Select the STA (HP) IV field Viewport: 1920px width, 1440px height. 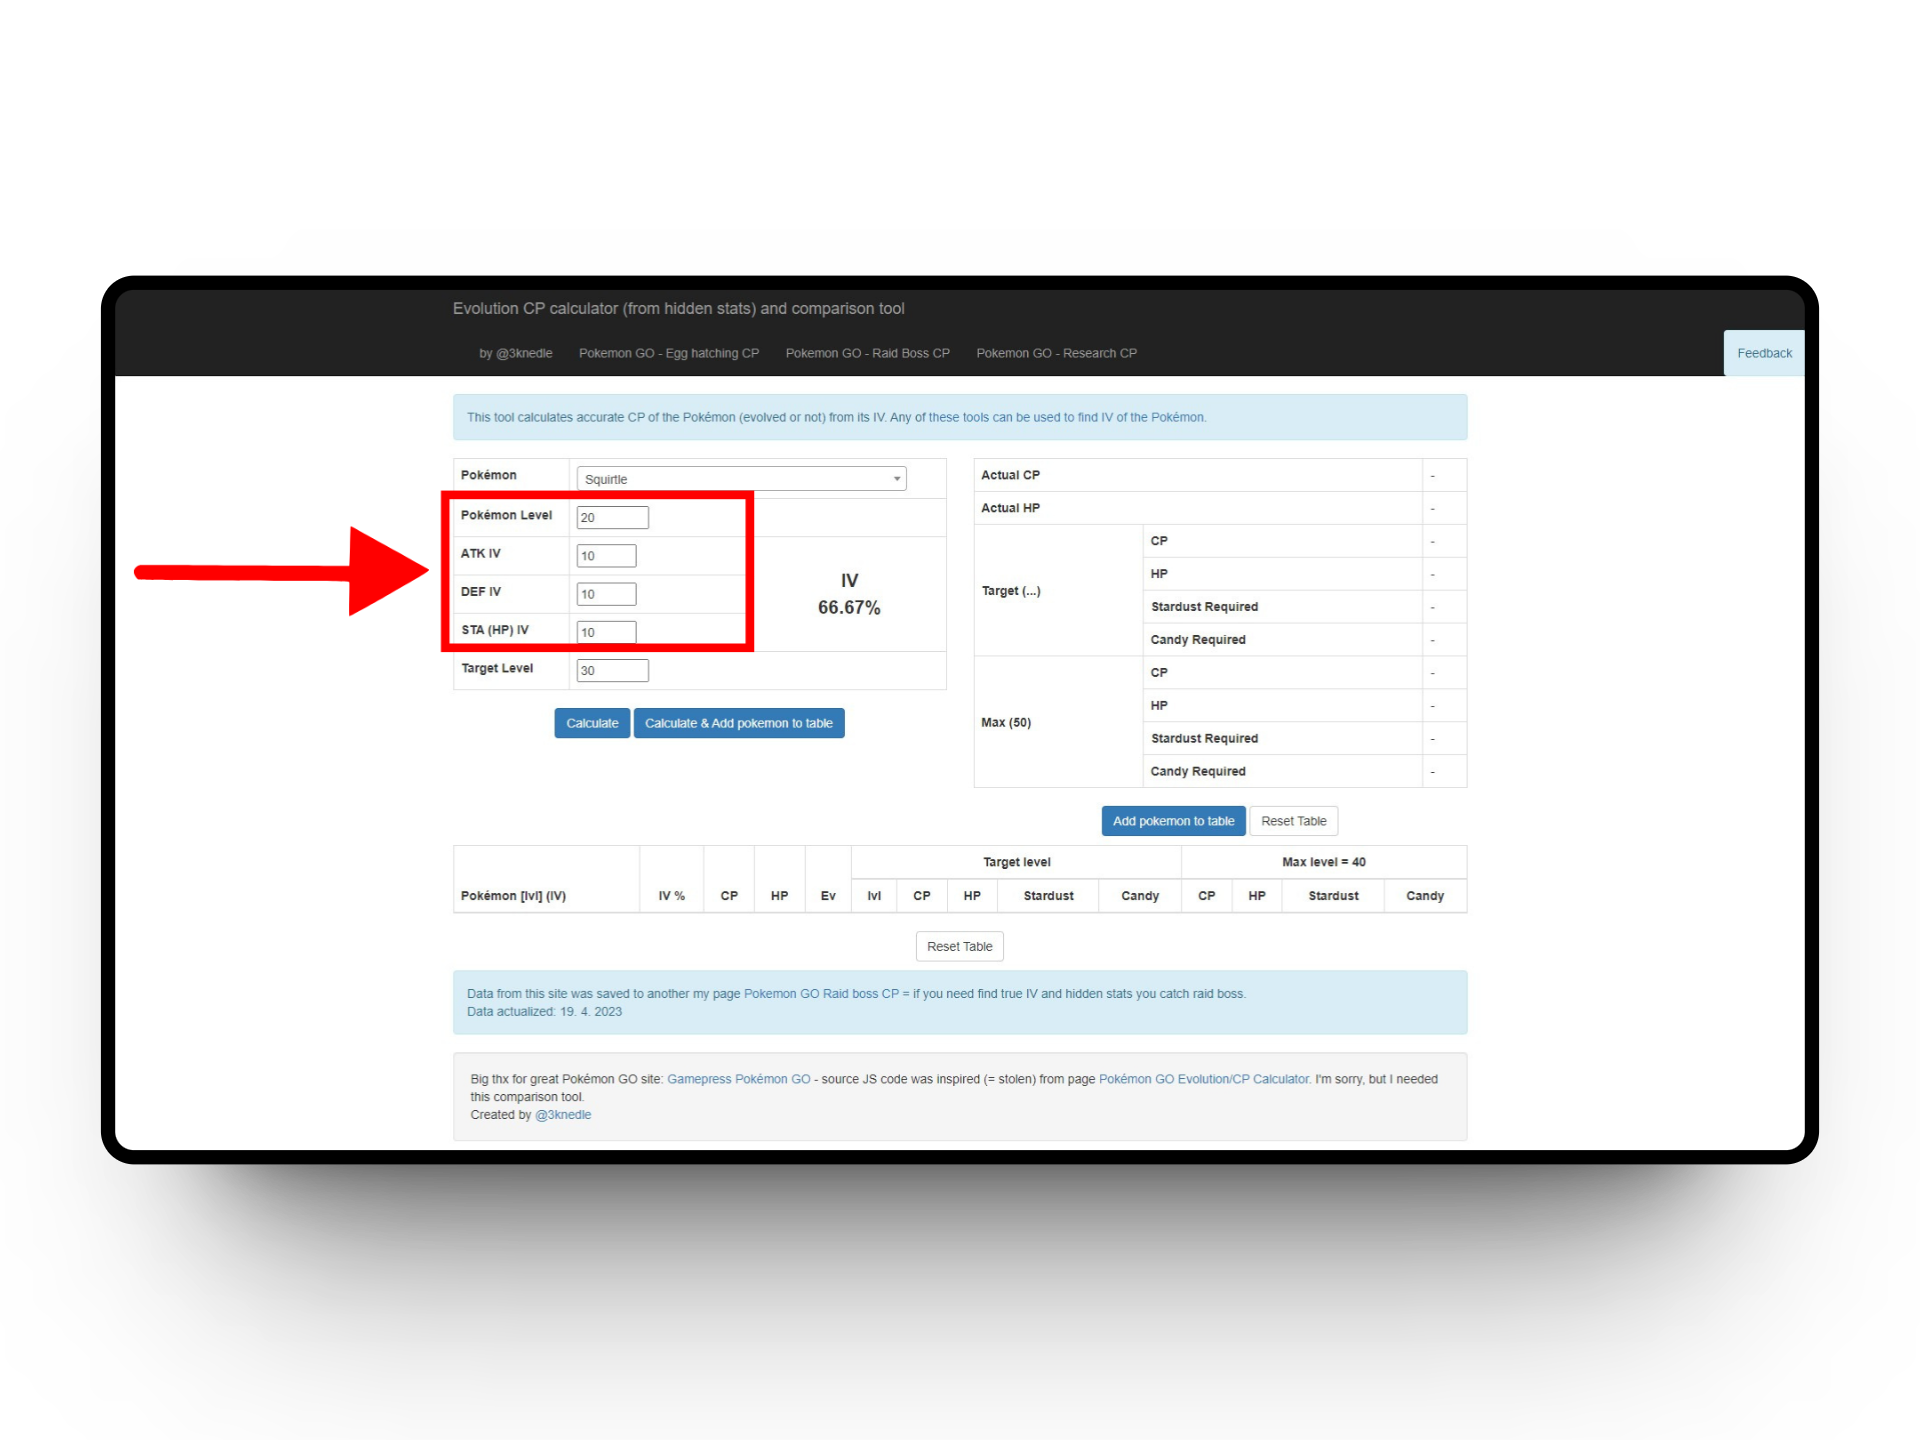(606, 632)
